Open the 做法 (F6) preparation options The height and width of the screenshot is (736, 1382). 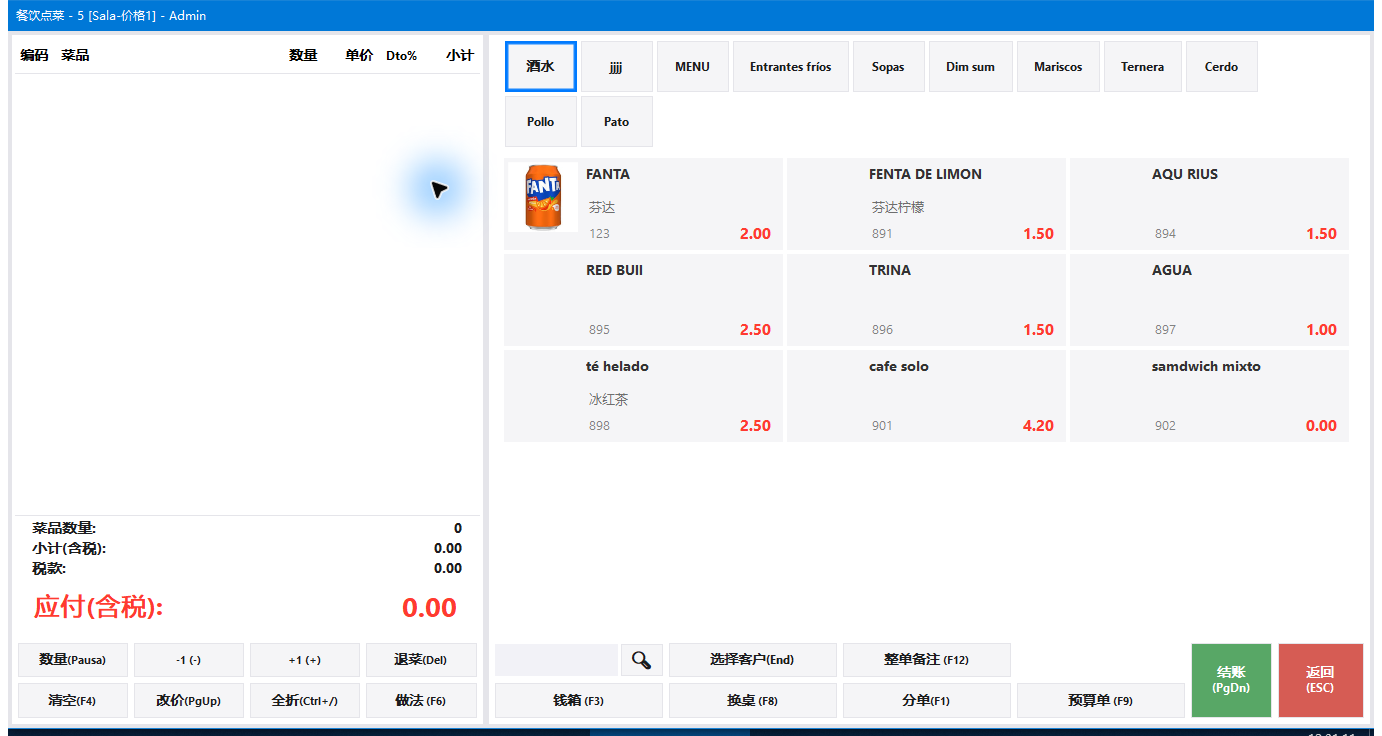tap(421, 701)
